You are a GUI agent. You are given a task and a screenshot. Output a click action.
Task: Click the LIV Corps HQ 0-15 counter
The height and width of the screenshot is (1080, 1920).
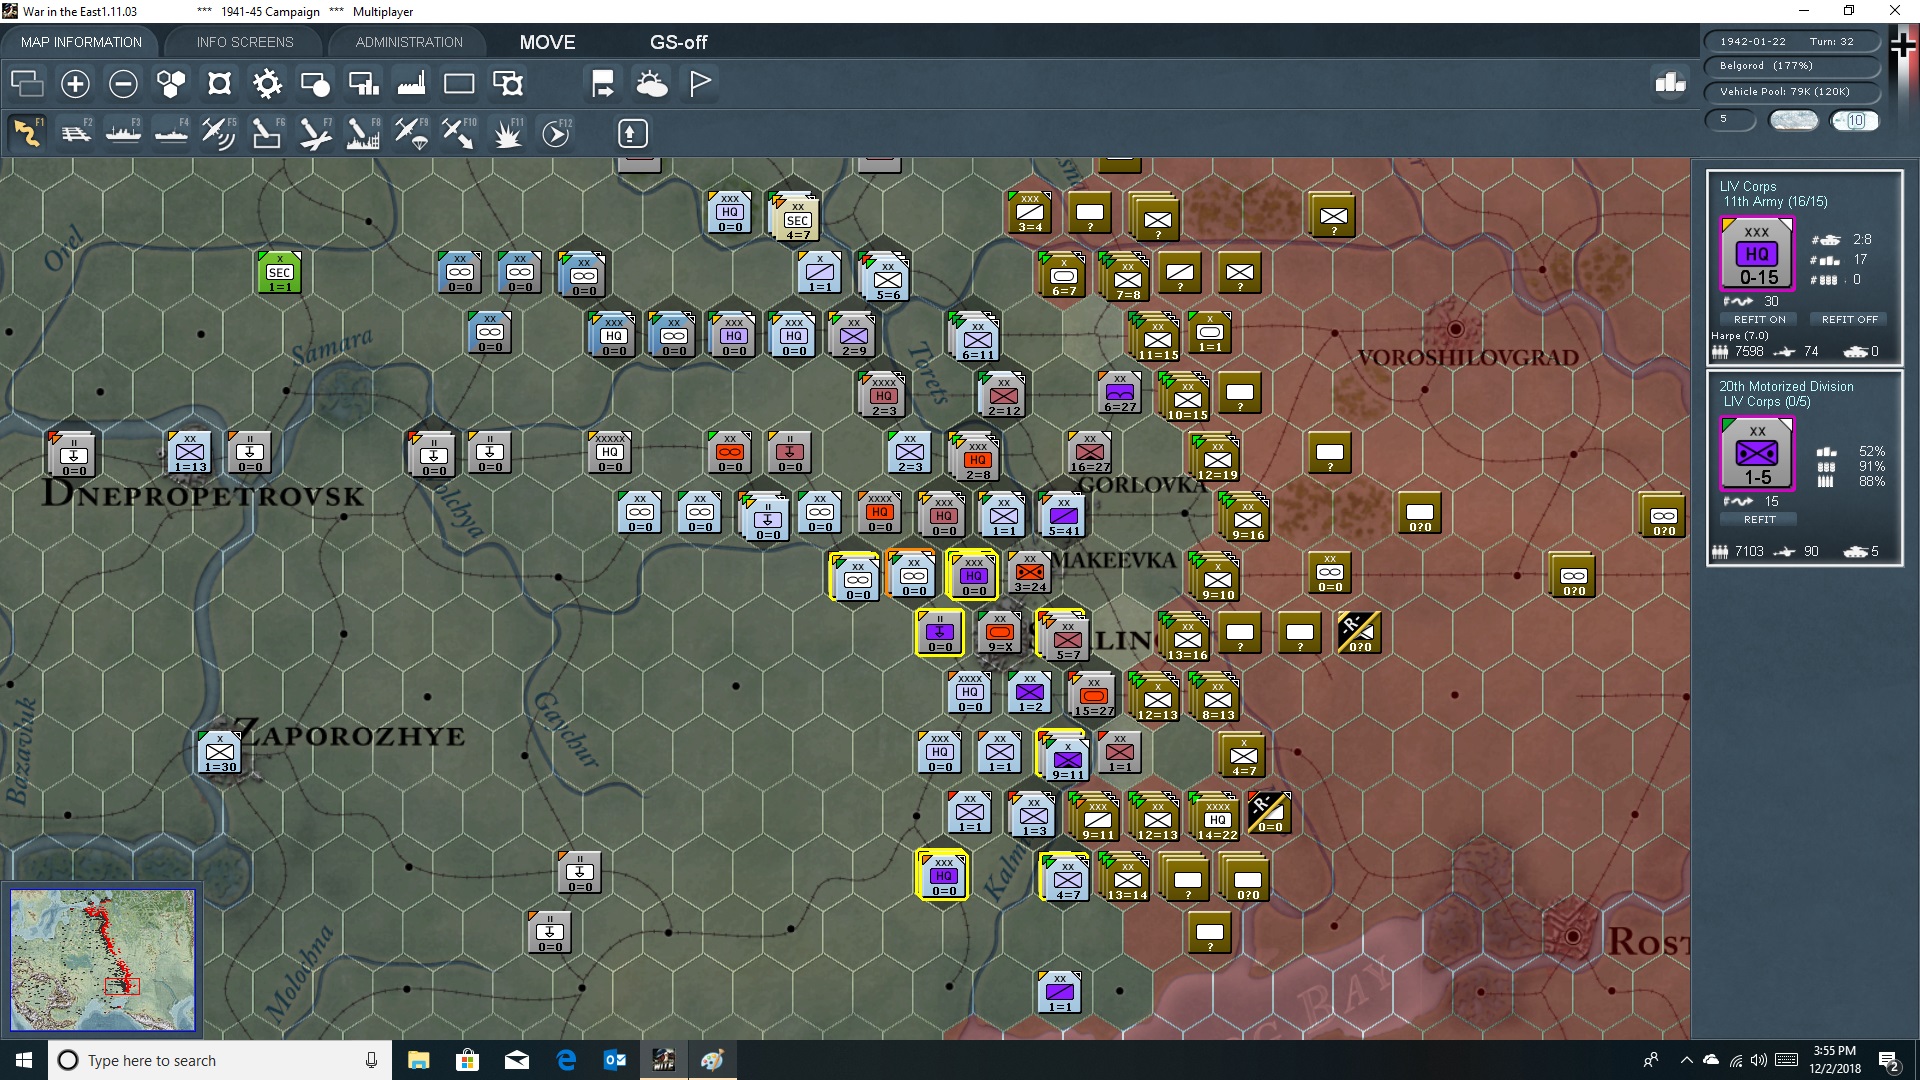pyautogui.click(x=1757, y=254)
